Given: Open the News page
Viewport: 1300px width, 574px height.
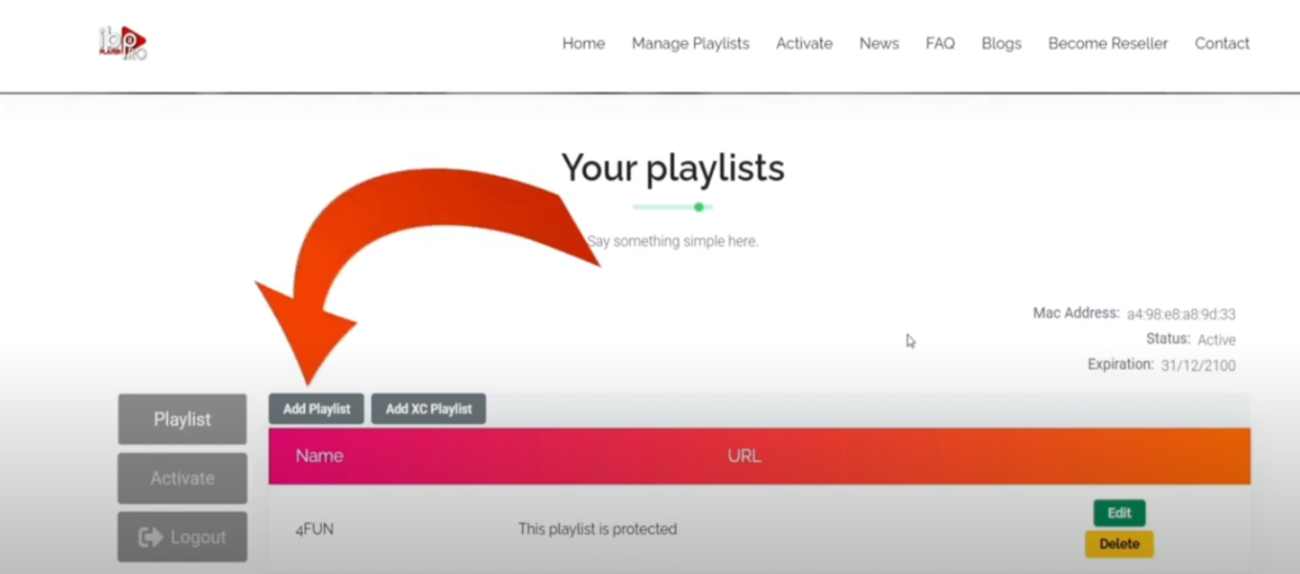Looking at the screenshot, I should coord(879,43).
